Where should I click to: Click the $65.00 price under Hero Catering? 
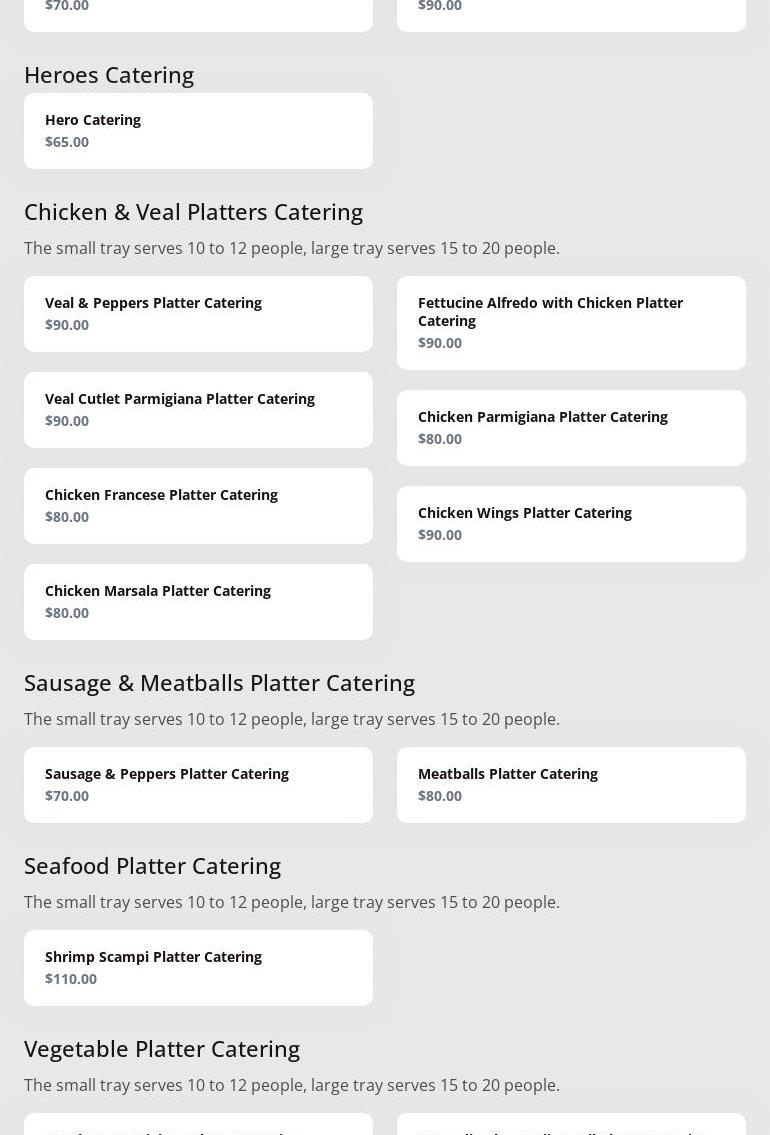(x=67, y=141)
